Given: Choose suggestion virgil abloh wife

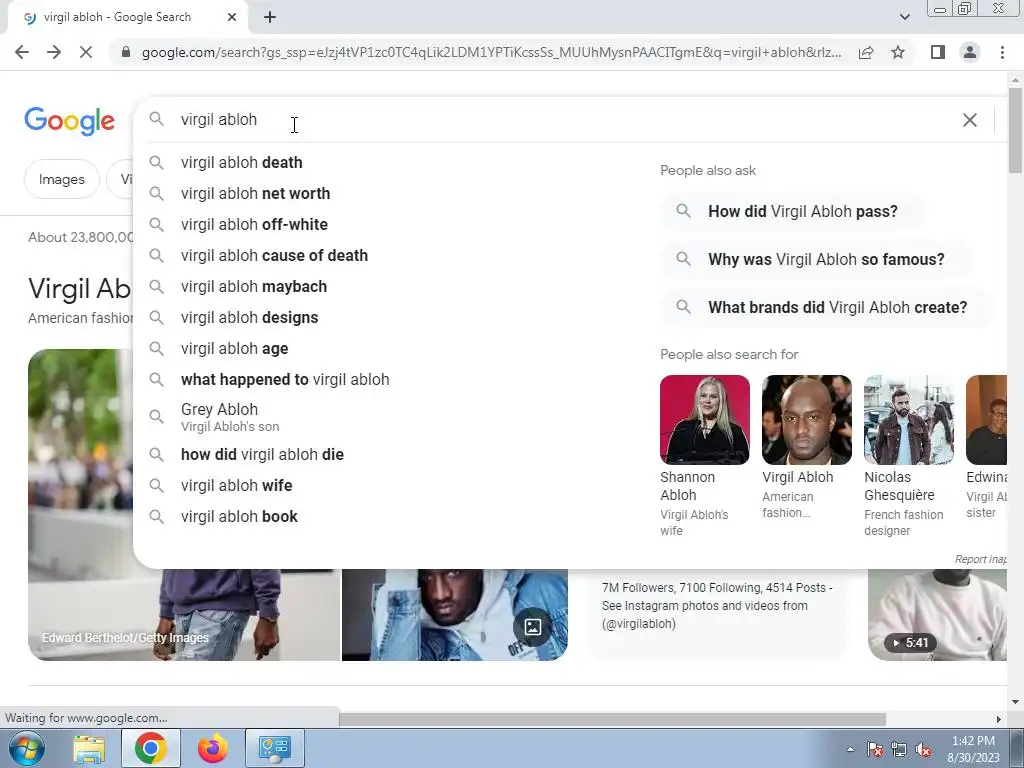Looking at the screenshot, I should click(236, 485).
